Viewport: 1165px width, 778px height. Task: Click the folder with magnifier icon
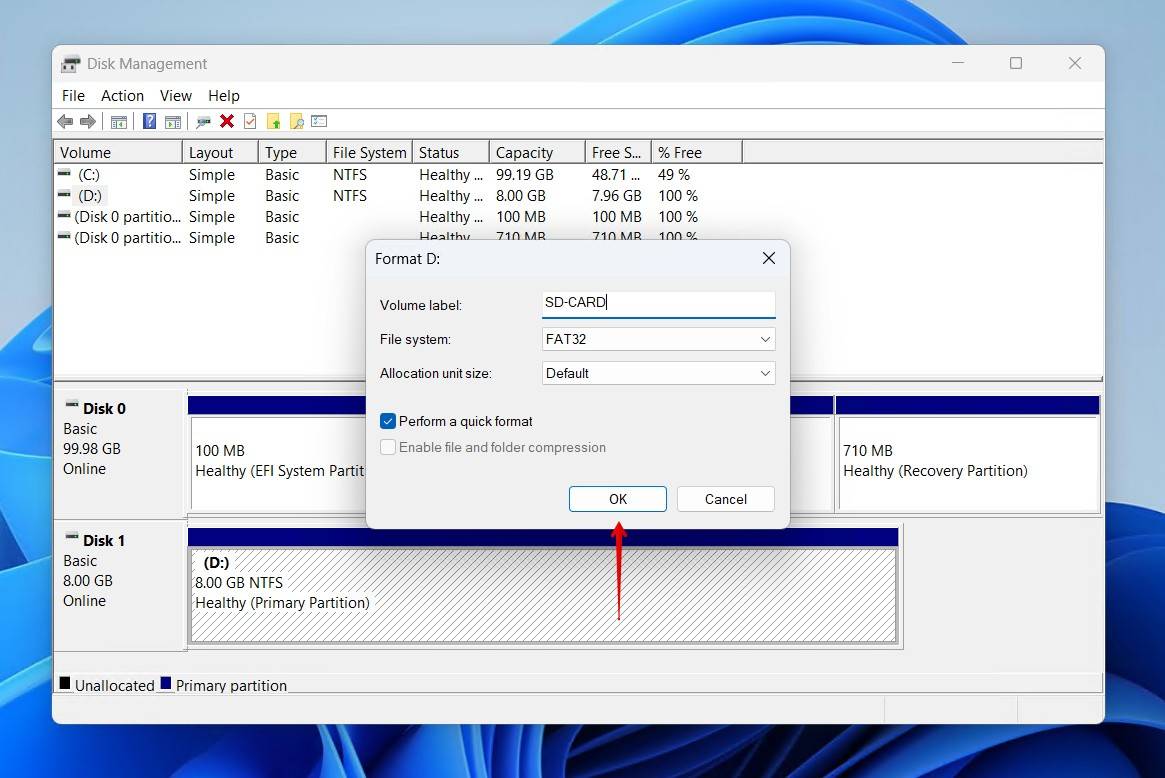(296, 121)
